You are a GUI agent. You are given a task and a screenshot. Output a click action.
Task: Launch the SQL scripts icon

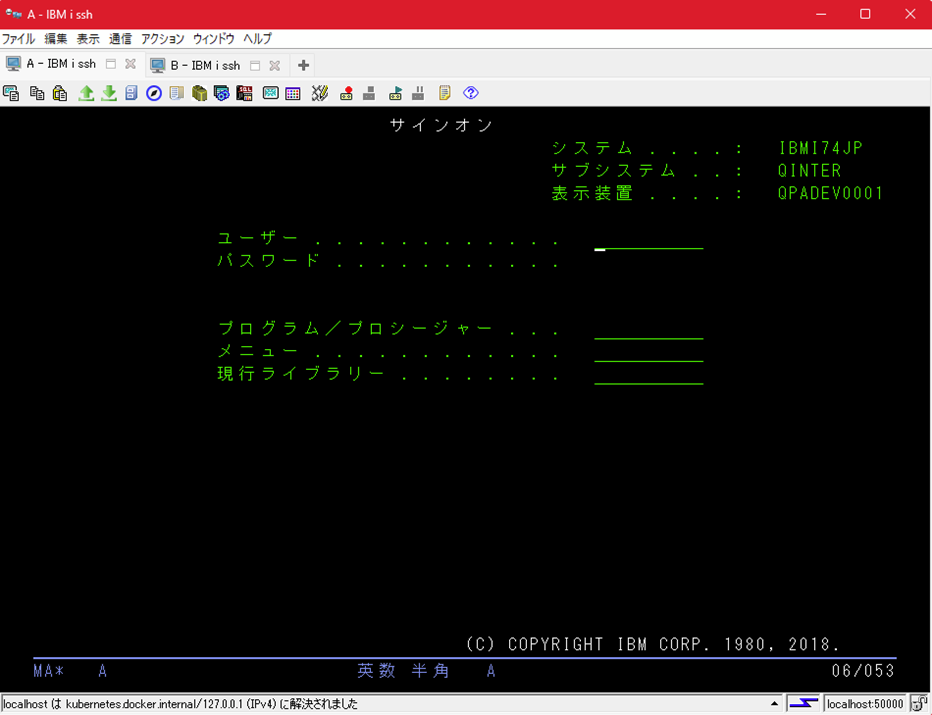[244, 93]
